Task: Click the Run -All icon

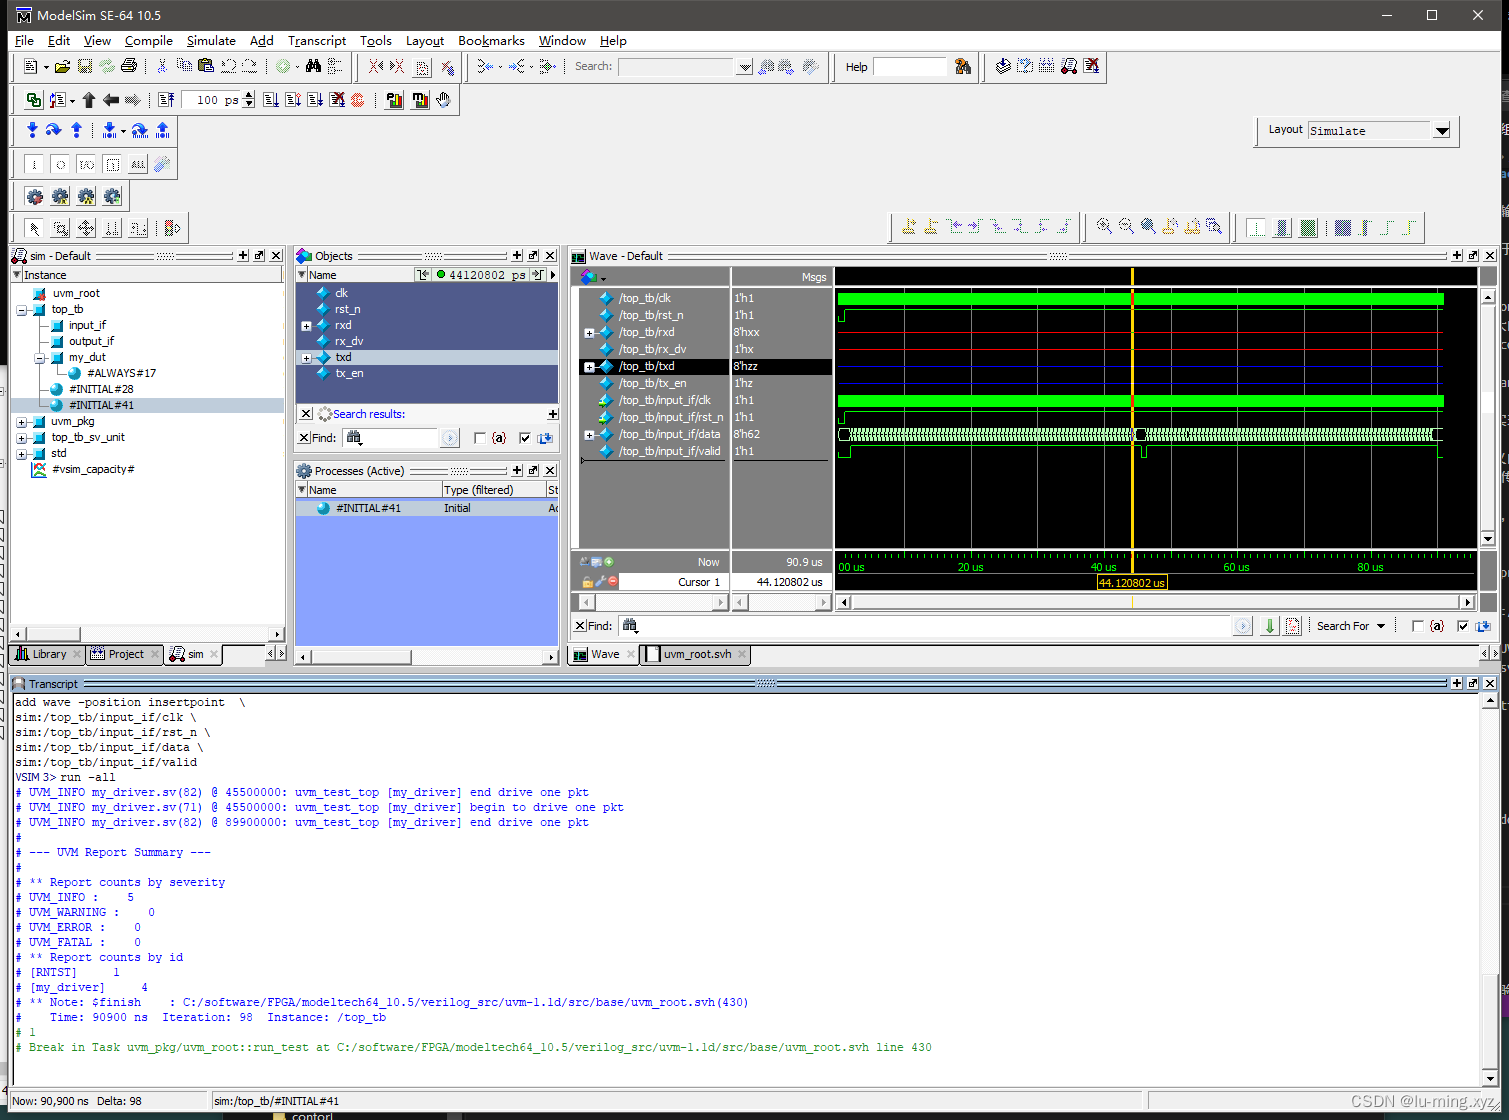Action: [315, 100]
